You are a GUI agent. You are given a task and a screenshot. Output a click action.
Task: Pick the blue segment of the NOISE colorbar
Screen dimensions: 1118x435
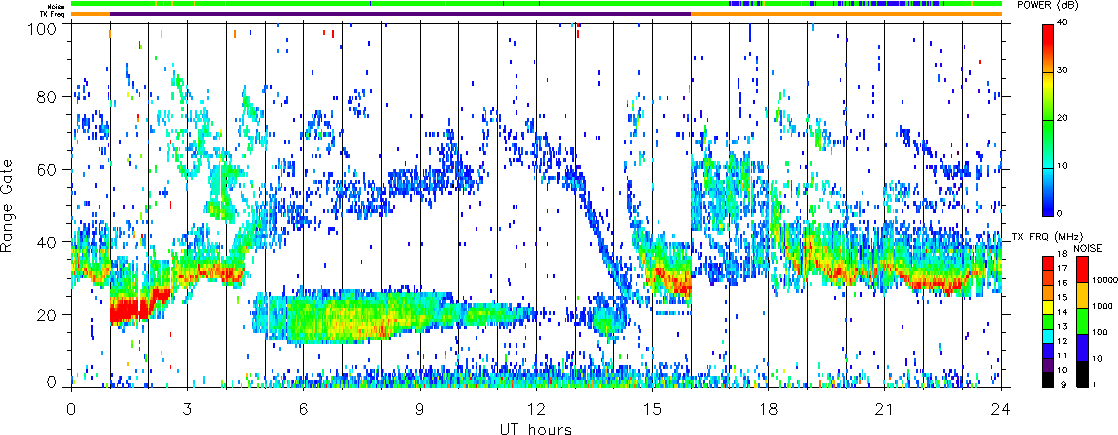pos(1081,347)
